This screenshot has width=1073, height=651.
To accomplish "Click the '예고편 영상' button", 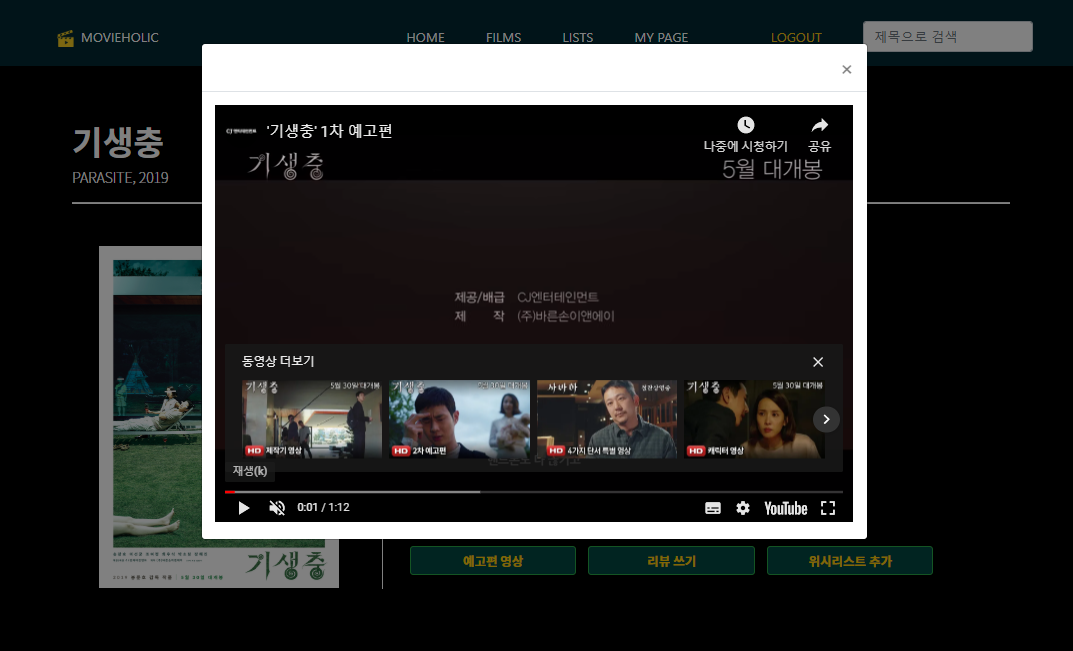I will coord(493,561).
